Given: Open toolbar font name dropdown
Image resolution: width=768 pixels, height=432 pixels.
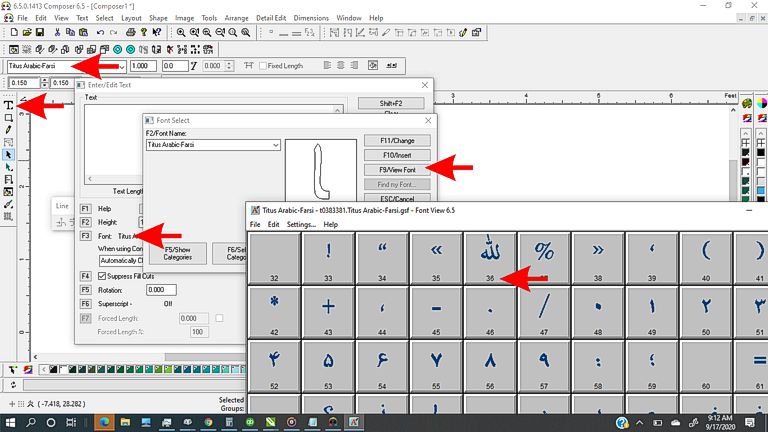Looking at the screenshot, I should pyautogui.click(x=122, y=66).
